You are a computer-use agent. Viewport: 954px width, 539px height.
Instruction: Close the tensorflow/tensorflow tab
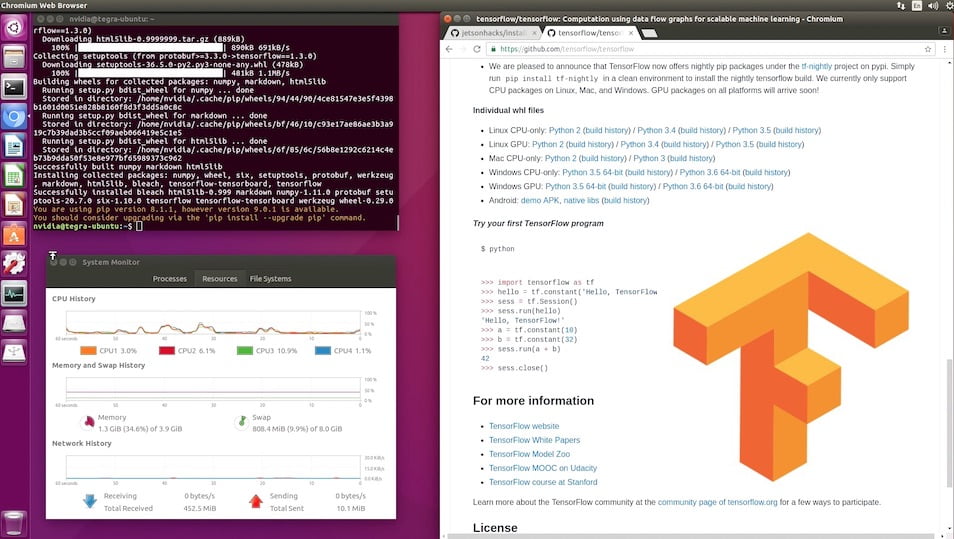(x=631, y=33)
